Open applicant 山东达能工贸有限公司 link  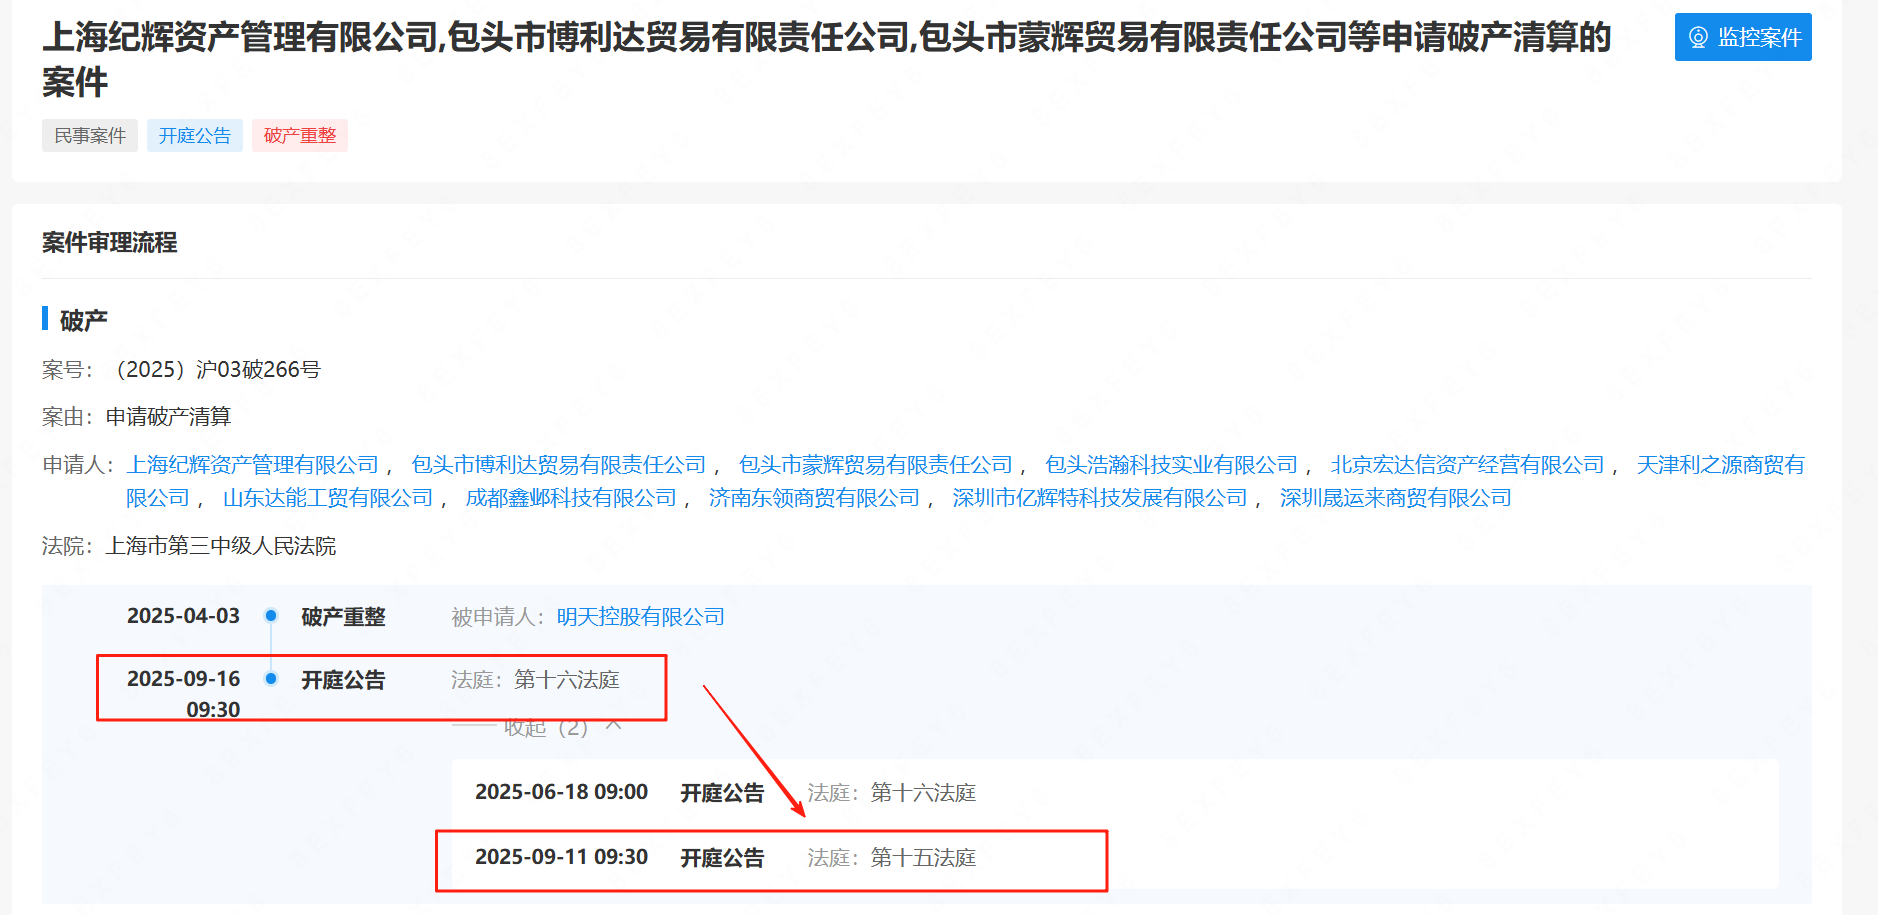[x=328, y=498]
